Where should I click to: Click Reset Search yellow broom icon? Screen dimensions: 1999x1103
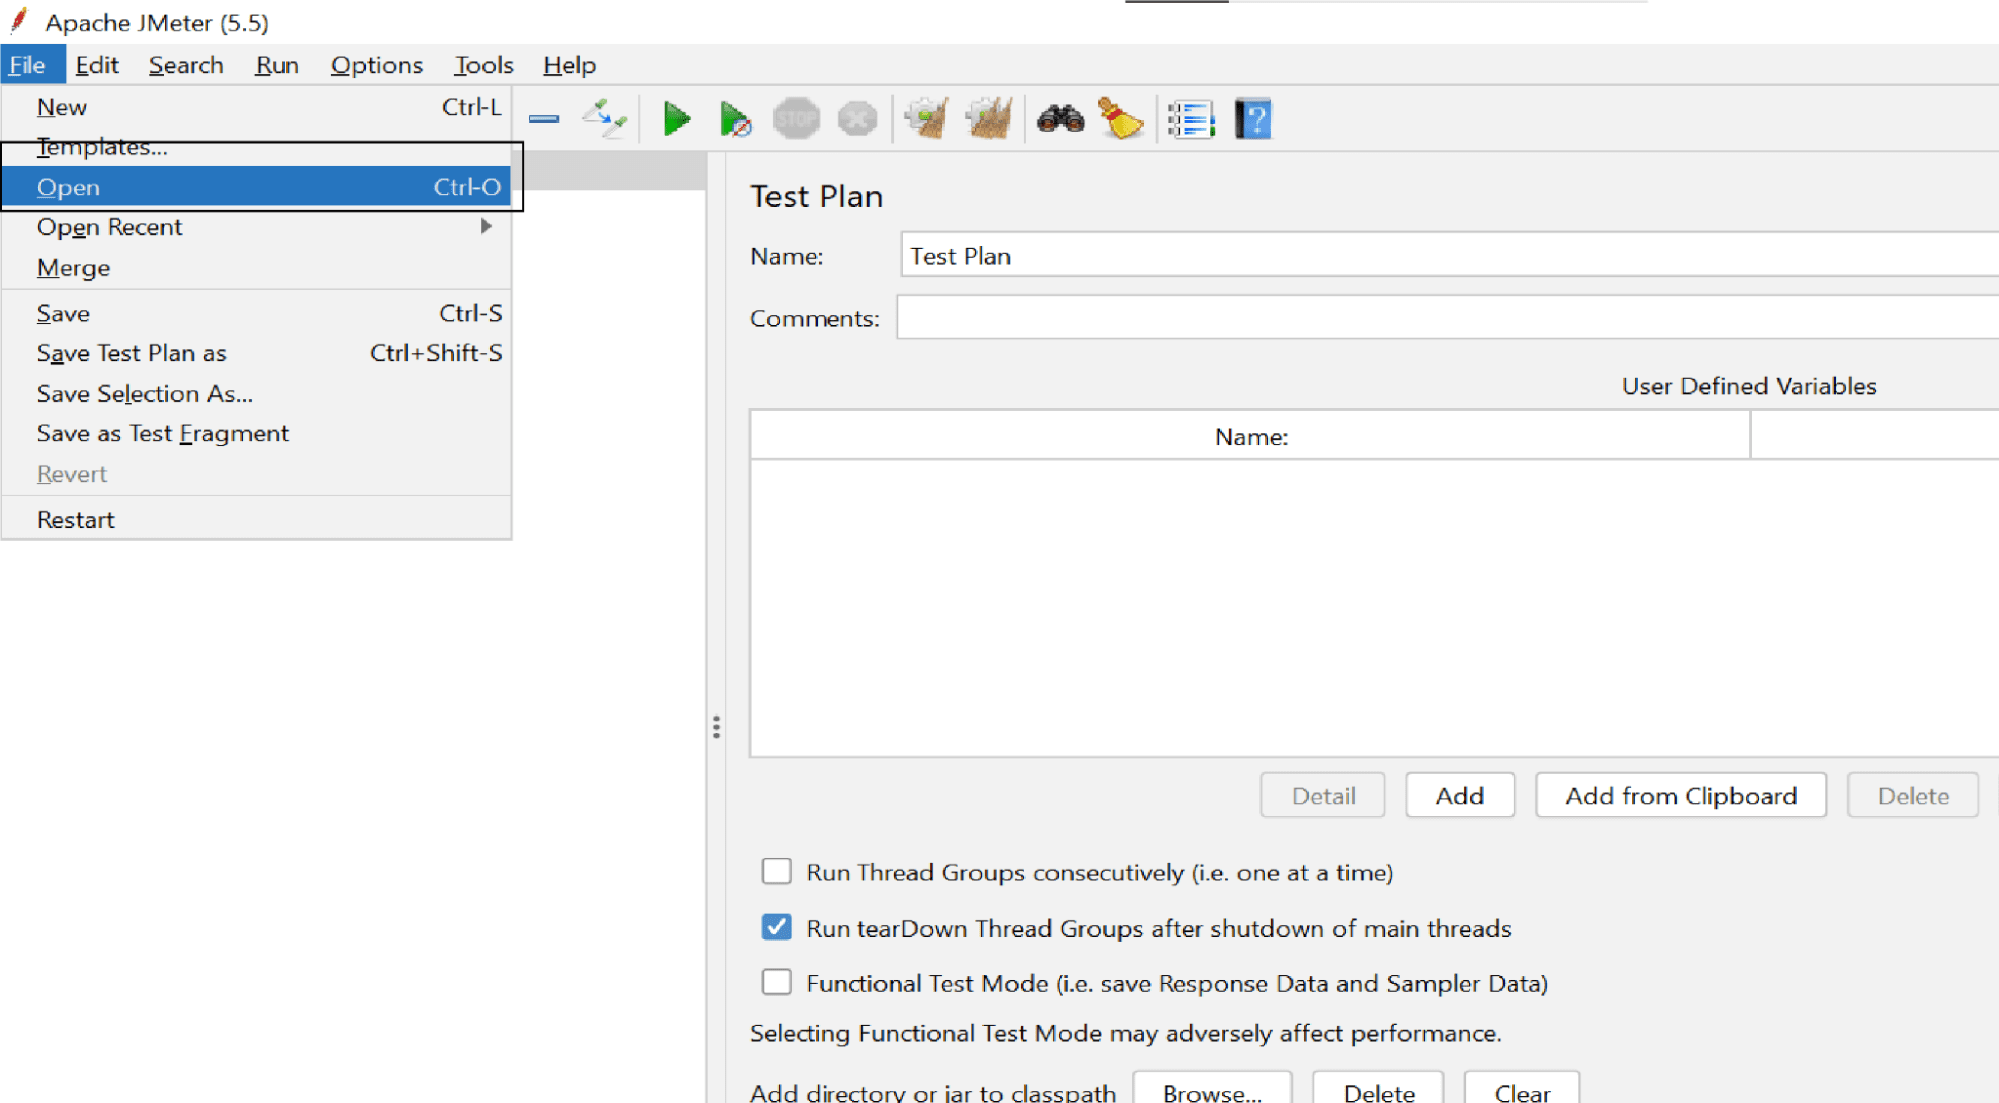coord(1121,119)
